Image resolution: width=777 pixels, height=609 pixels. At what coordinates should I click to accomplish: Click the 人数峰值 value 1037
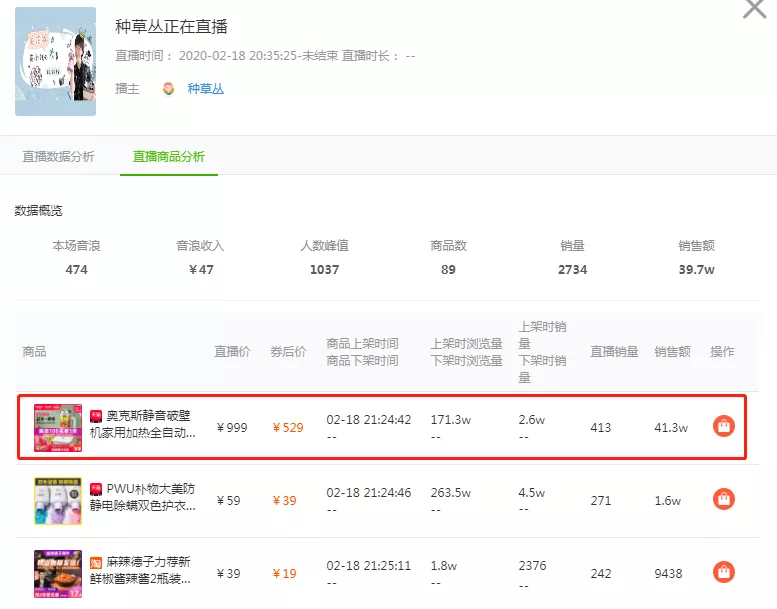pos(325,270)
